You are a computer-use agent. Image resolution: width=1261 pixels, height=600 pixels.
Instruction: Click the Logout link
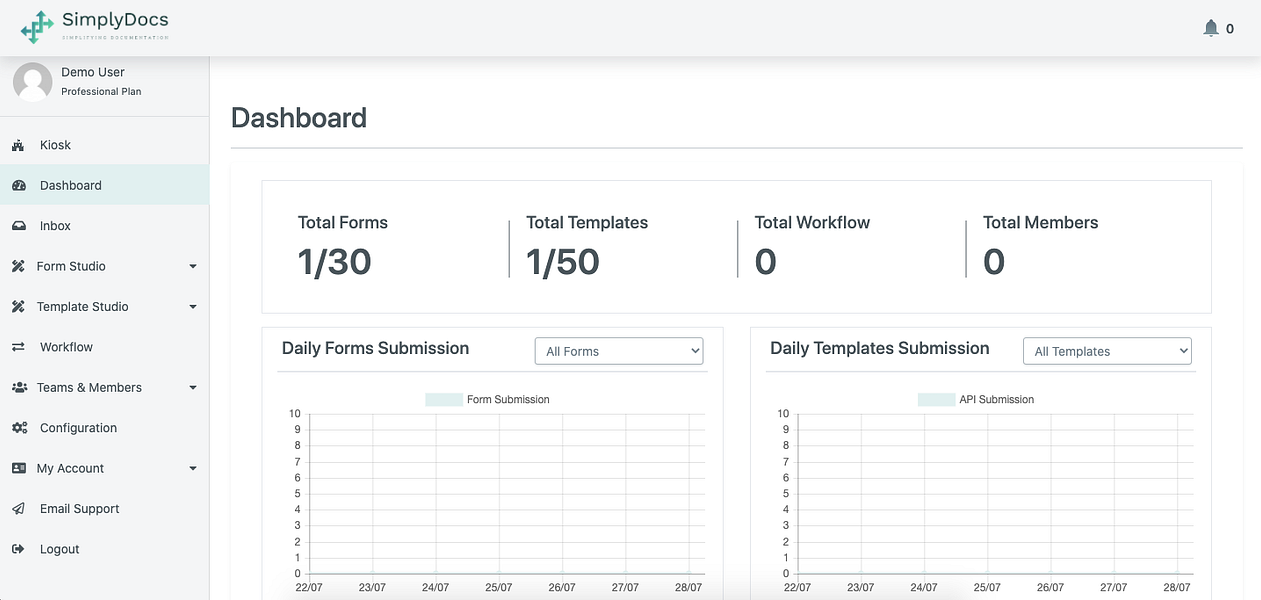coord(105,549)
